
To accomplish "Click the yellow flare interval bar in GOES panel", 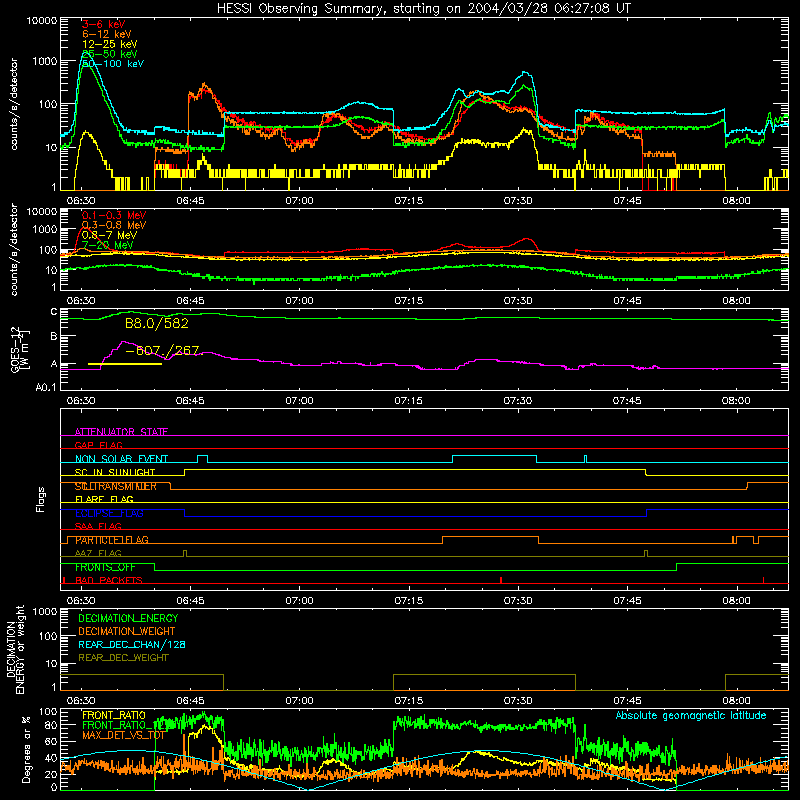I will coord(125,364).
